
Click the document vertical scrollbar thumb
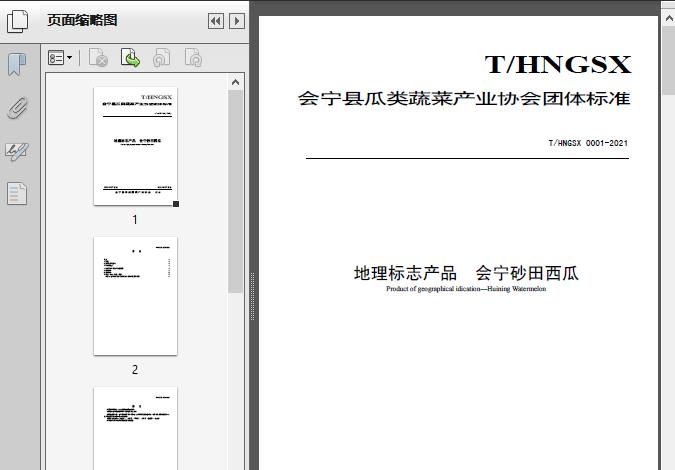coord(669,60)
